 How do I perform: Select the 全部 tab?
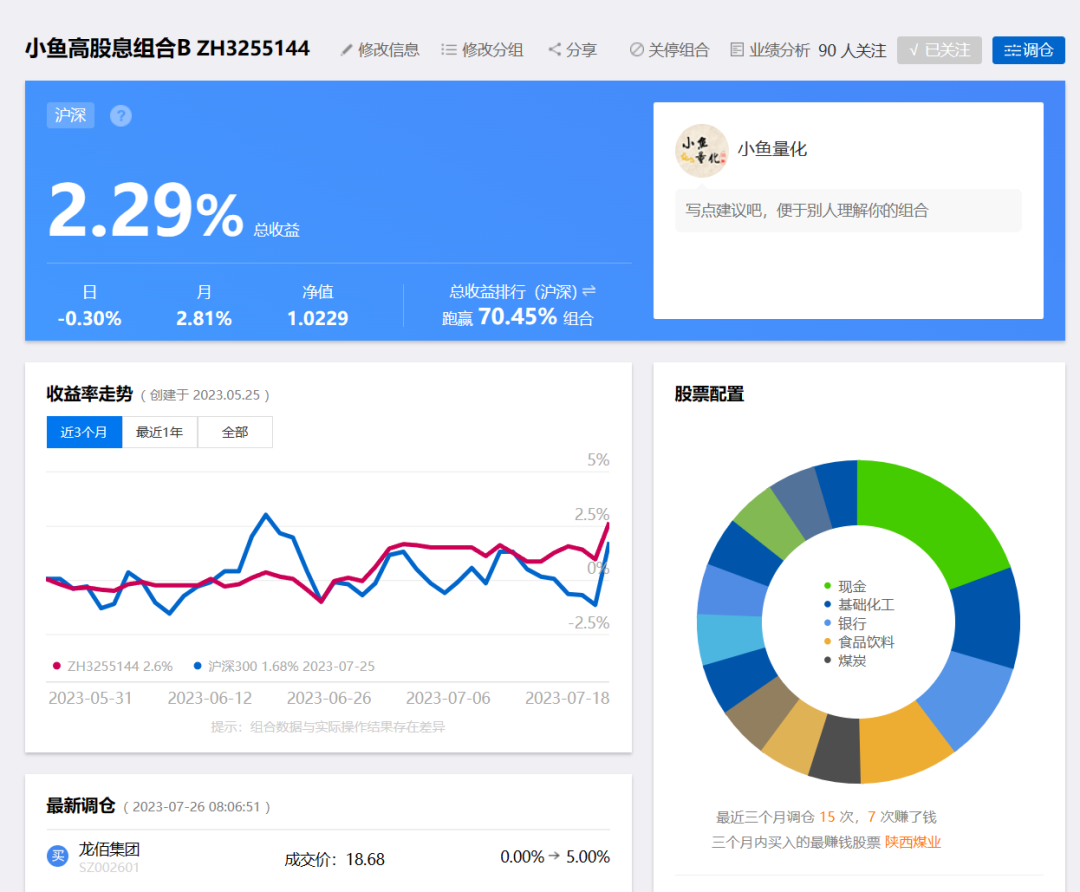pos(235,432)
